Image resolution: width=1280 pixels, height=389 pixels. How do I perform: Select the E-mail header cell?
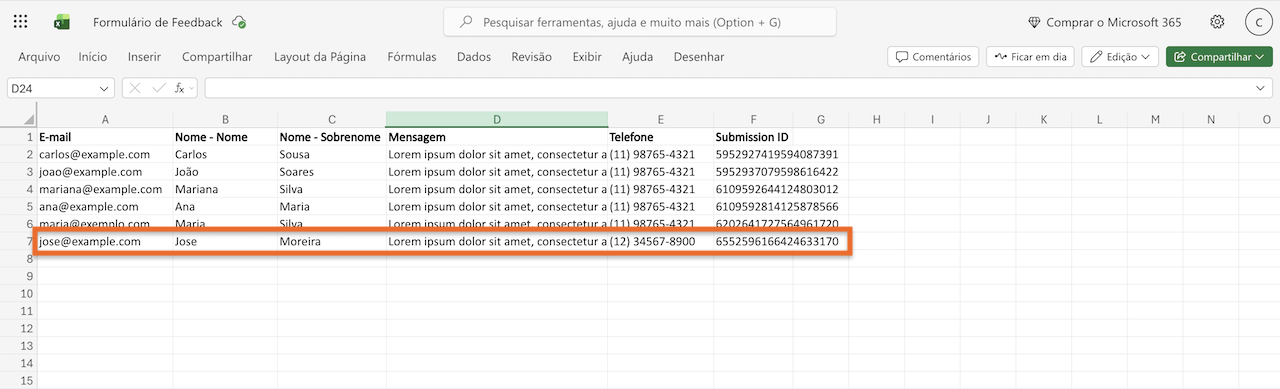104,137
